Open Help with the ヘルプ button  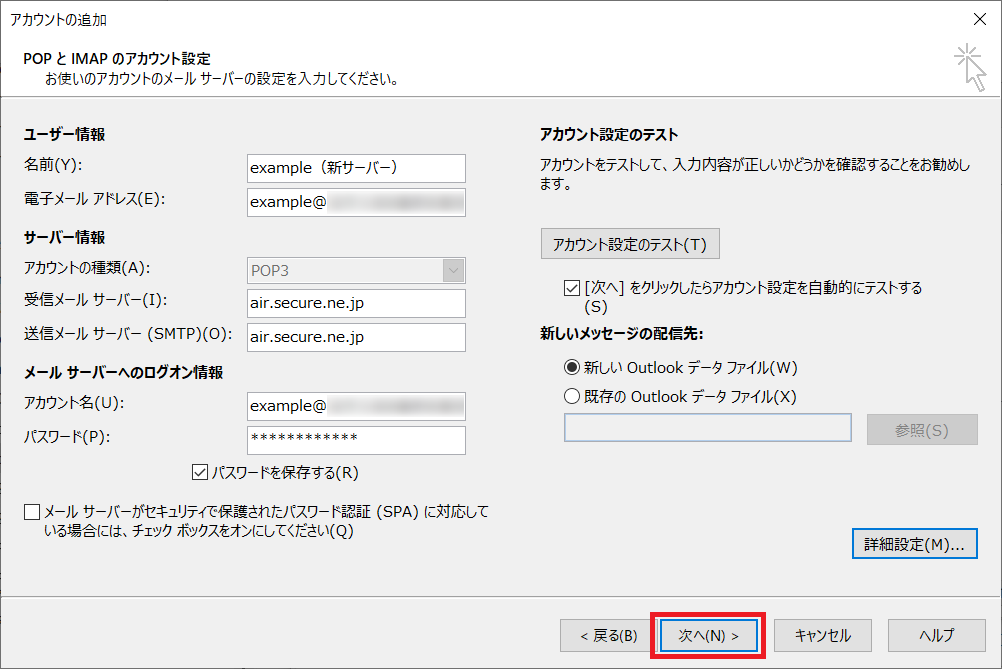click(x=936, y=635)
